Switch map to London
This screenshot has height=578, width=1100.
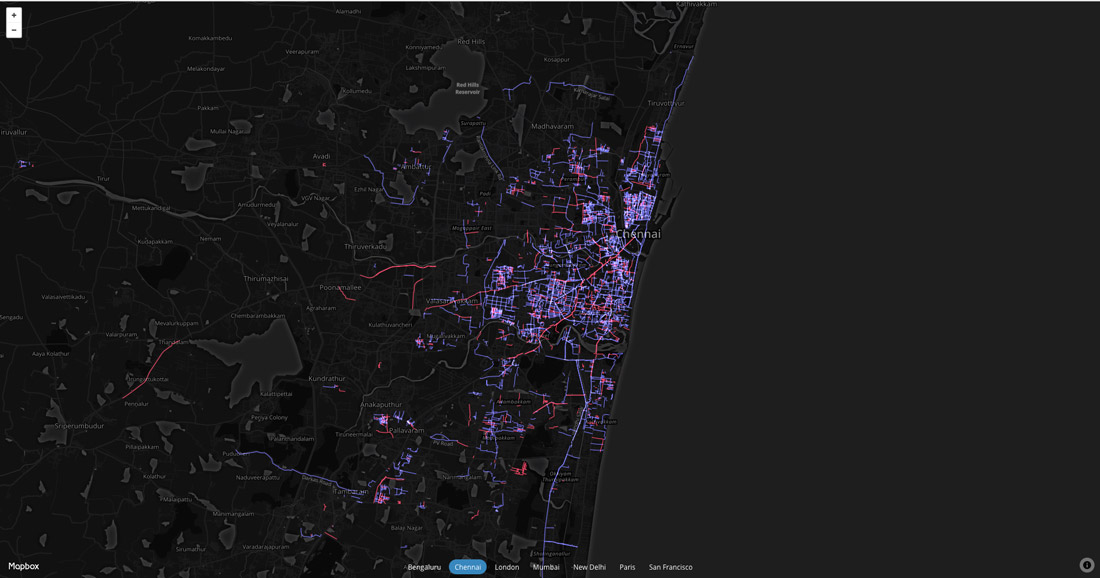coord(507,567)
